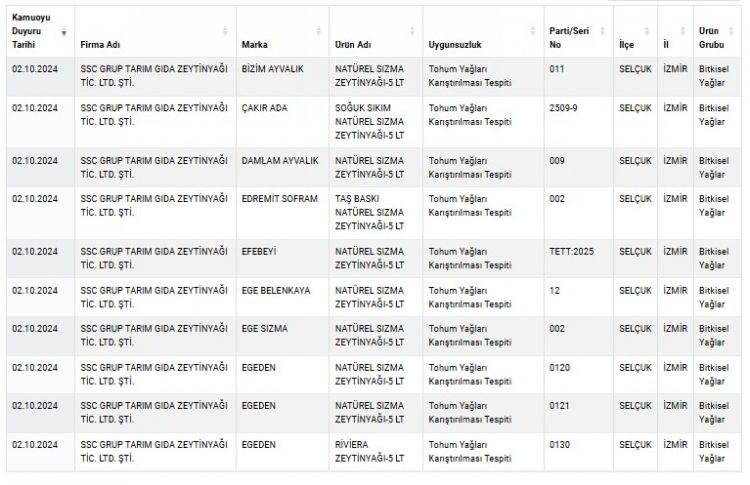Select the BİZİM AYVALIK brand cell
The height and width of the screenshot is (485, 750).
[272, 69]
